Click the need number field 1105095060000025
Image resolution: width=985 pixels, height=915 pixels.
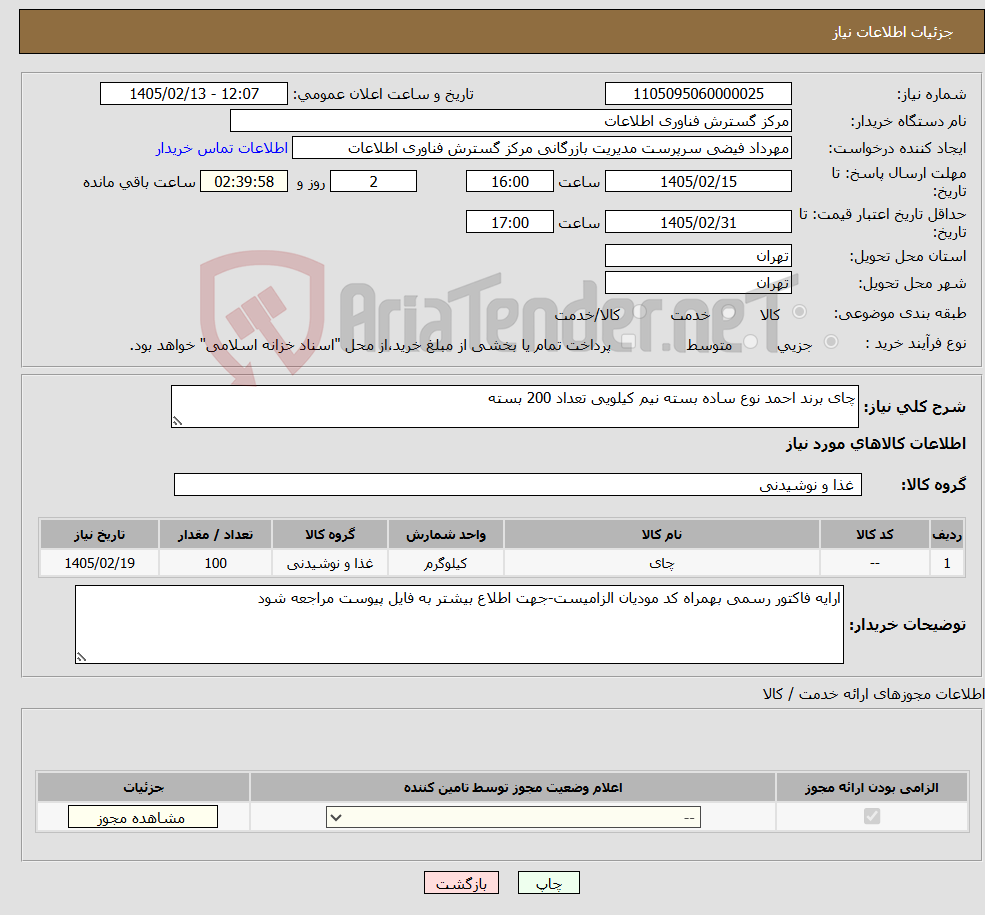pyautogui.click(x=698, y=94)
